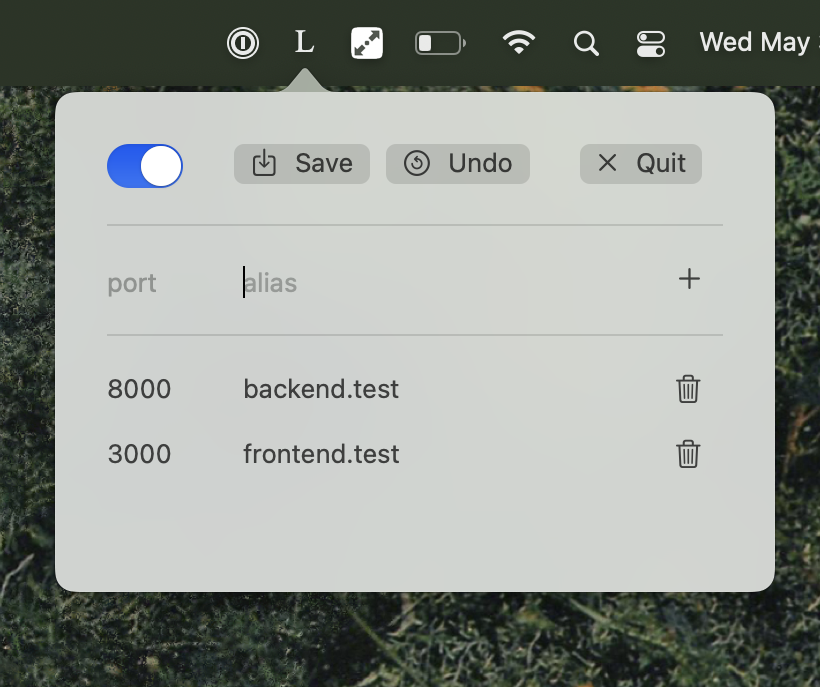The image size is (820, 687).
Task: Open the battery status menu
Action: pos(440,43)
